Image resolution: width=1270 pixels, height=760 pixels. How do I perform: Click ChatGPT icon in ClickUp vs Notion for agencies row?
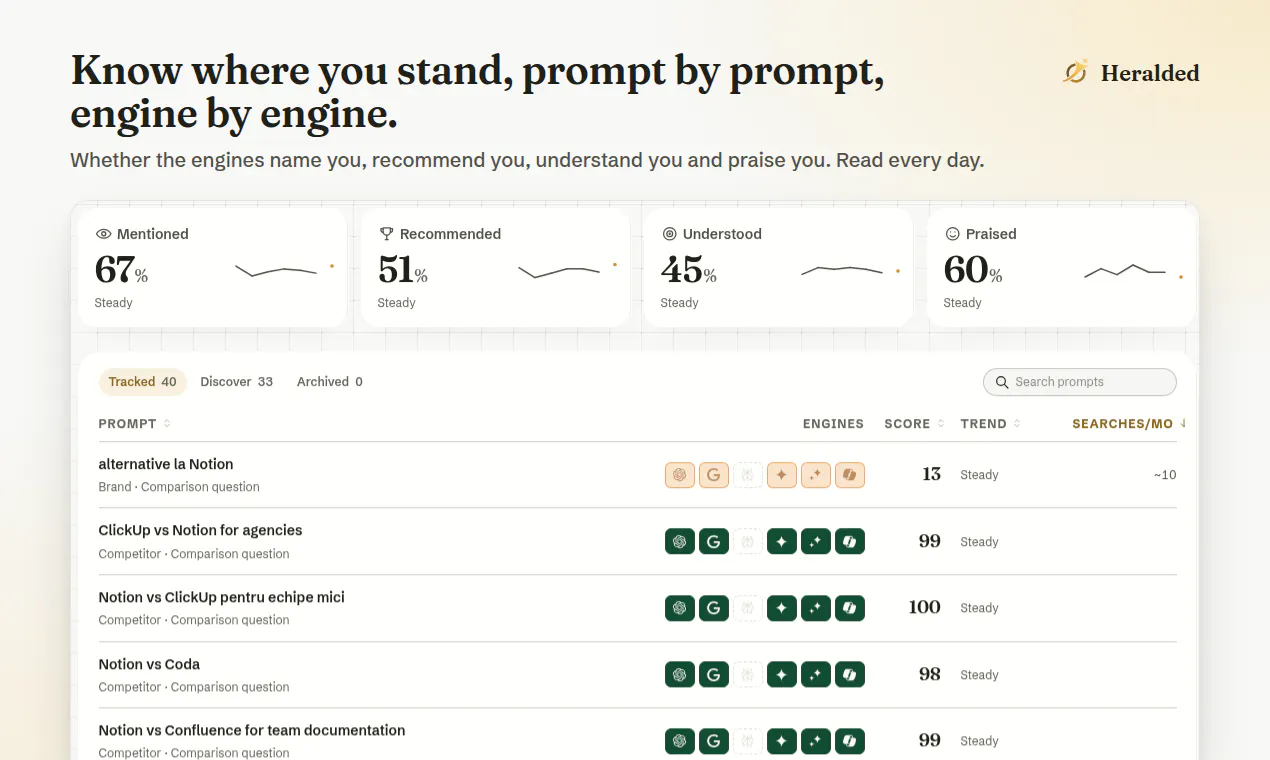(x=680, y=542)
